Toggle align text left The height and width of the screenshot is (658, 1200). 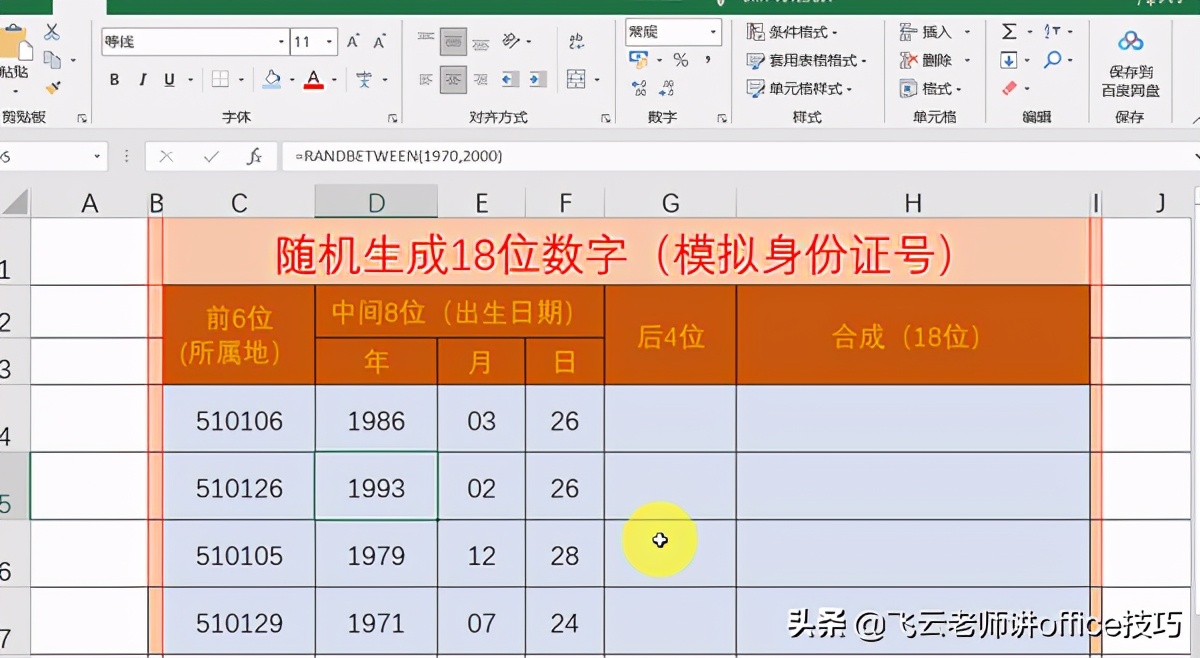point(426,79)
